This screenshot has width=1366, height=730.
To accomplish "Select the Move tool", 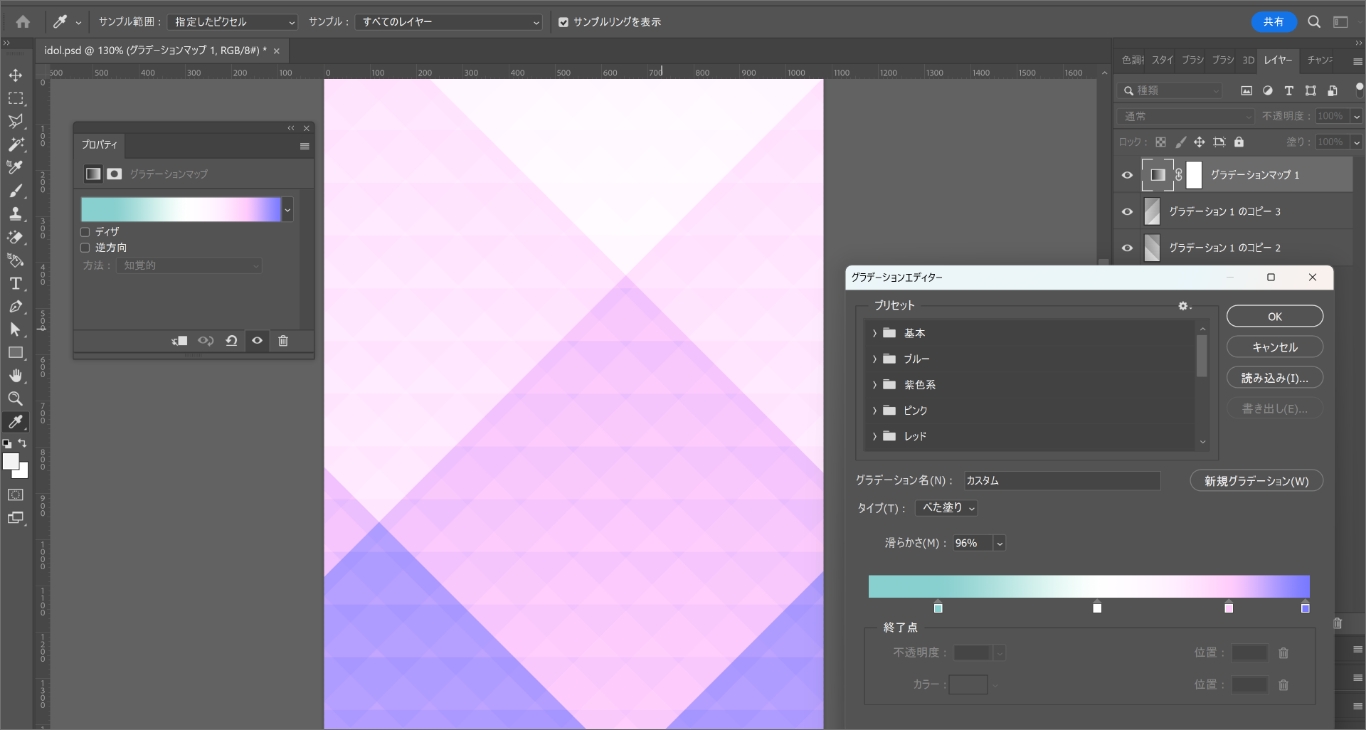I will pyautogui.click(x=15, y=76).
